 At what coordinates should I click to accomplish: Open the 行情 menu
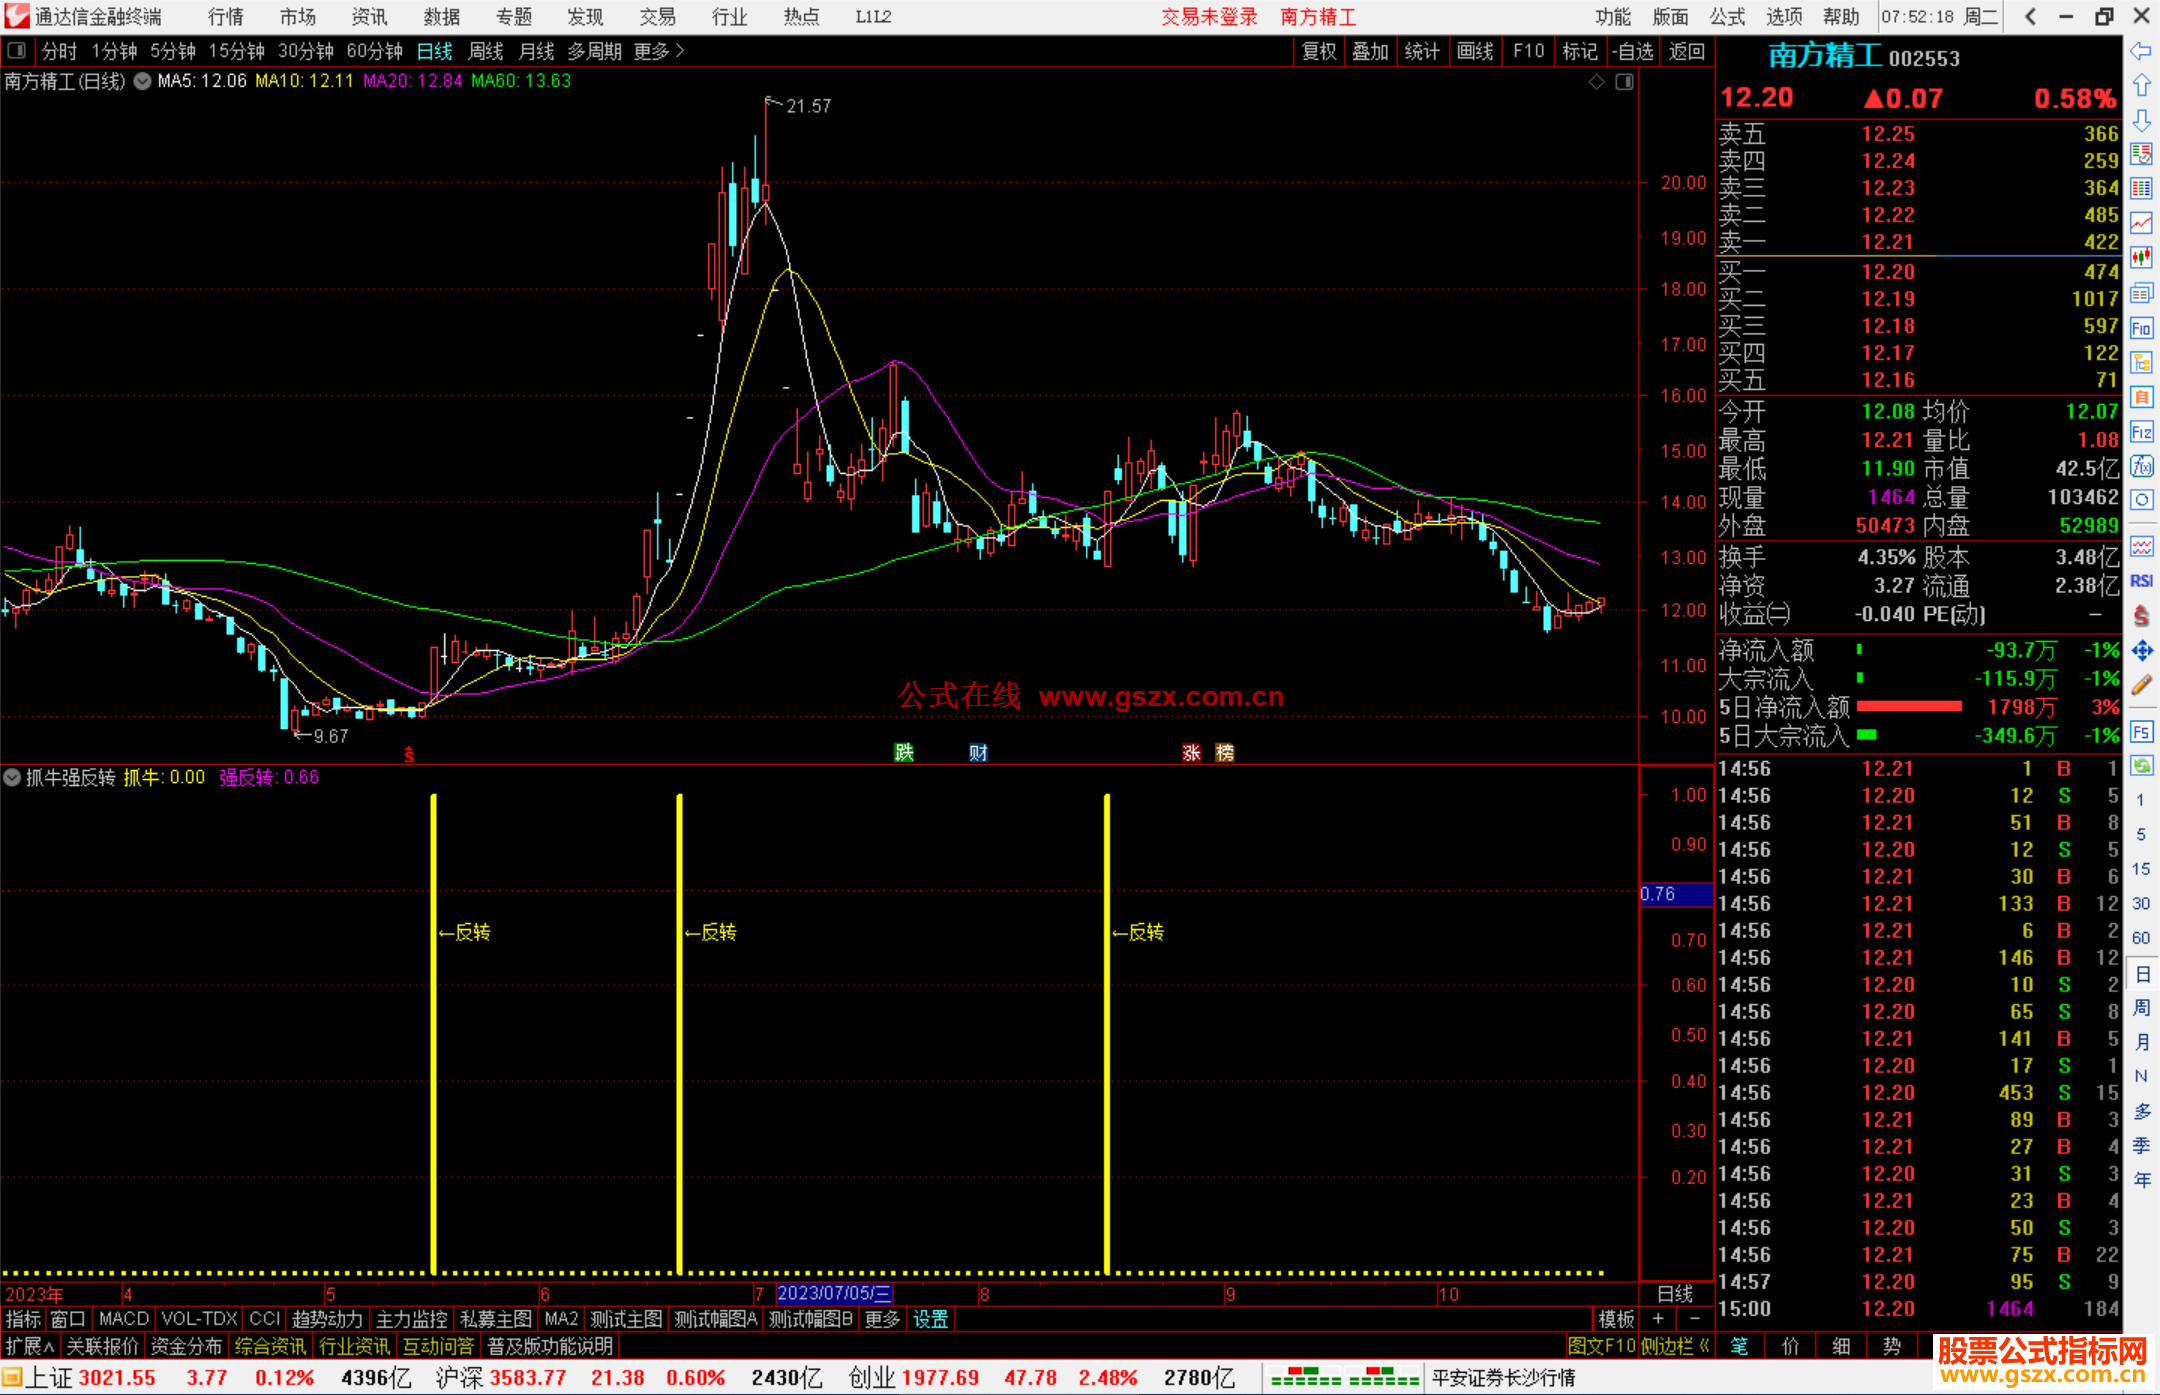[226, 17]
